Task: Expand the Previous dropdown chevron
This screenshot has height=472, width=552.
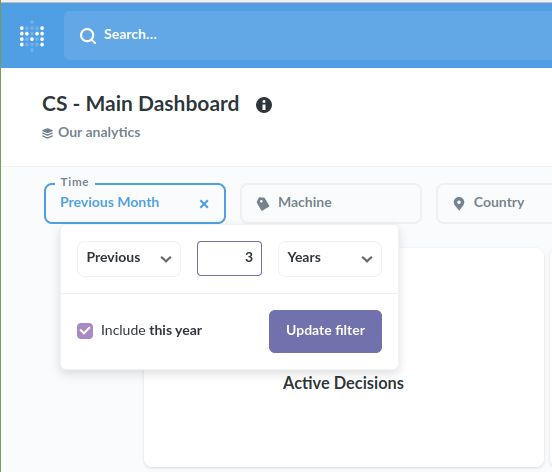Action: pyautogui.click(x=166, y=259)
